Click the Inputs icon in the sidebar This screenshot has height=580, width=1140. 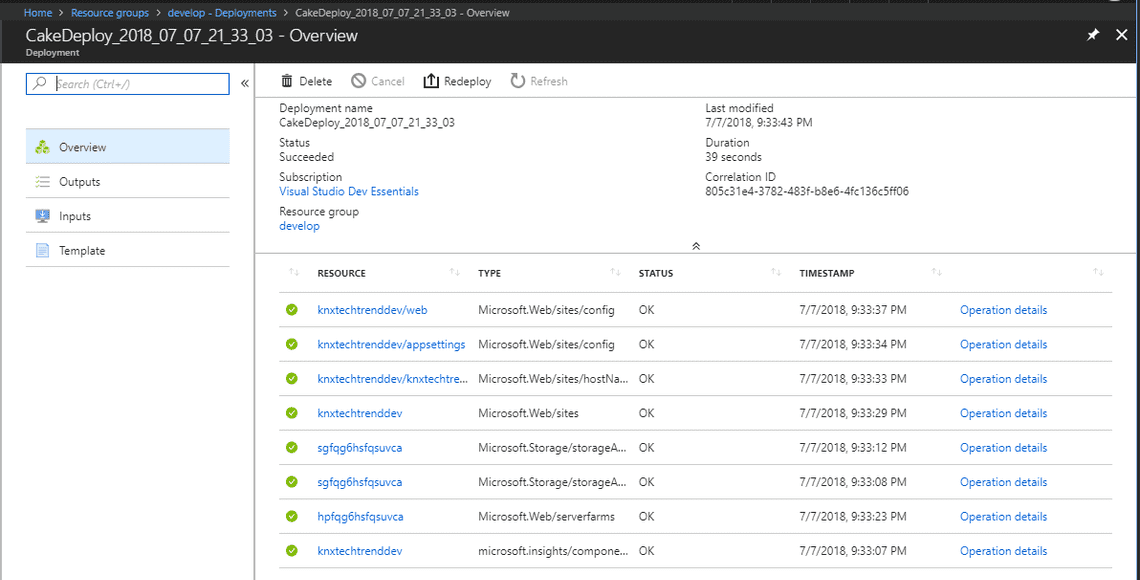44,215
